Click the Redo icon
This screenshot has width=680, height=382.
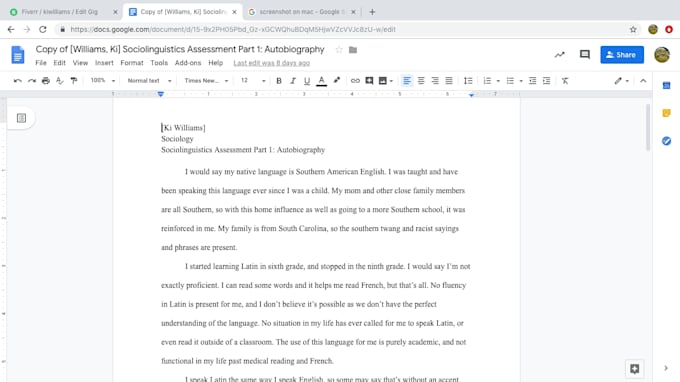(x=32, y=81)
